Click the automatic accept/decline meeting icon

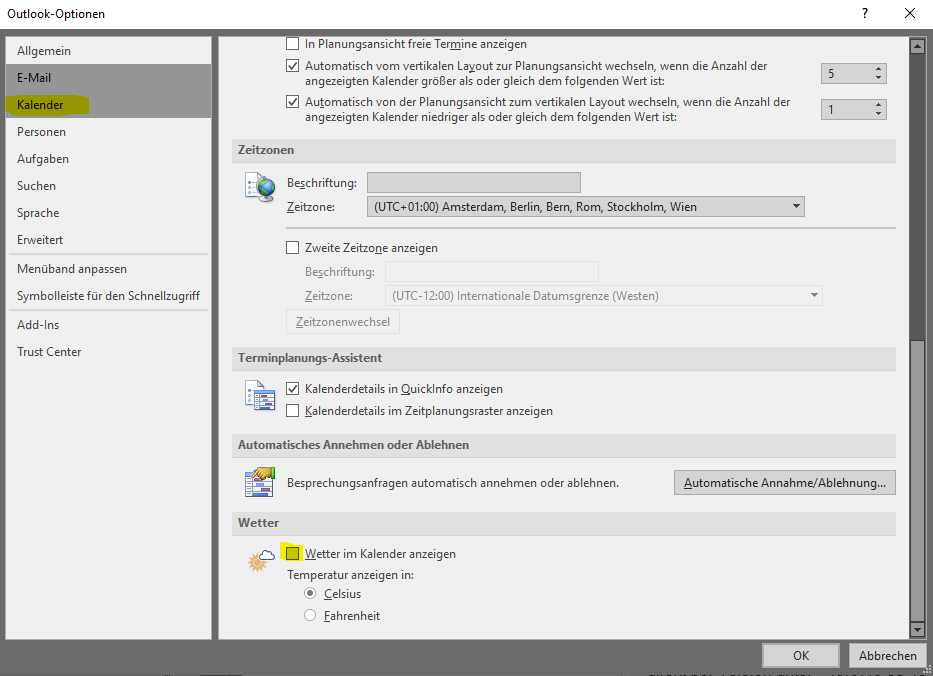[x=259, y=482]
